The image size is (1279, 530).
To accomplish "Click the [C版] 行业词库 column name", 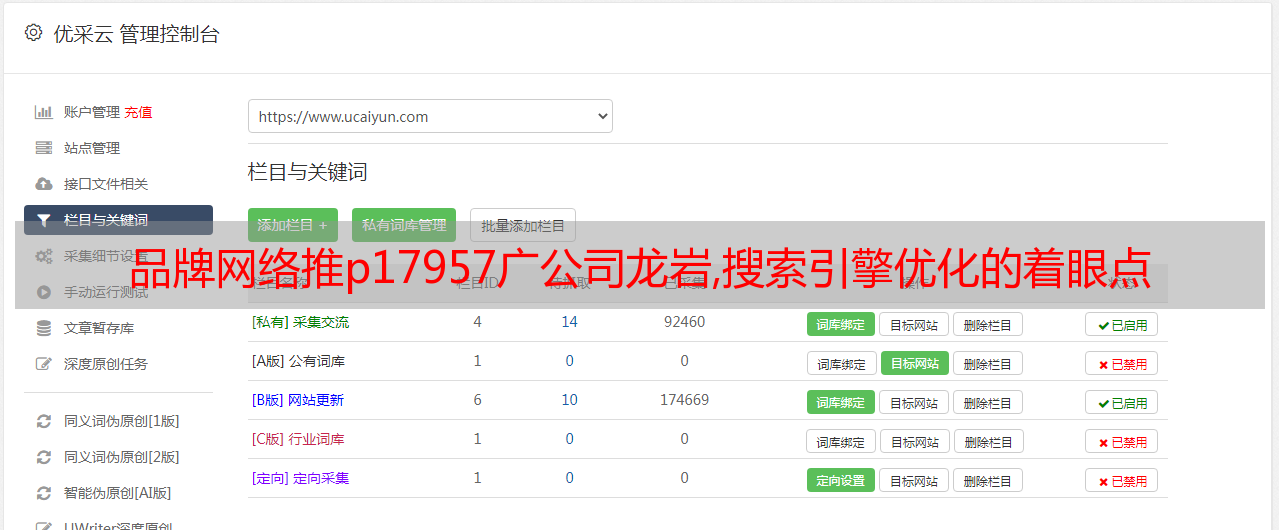I will point(298,439).
